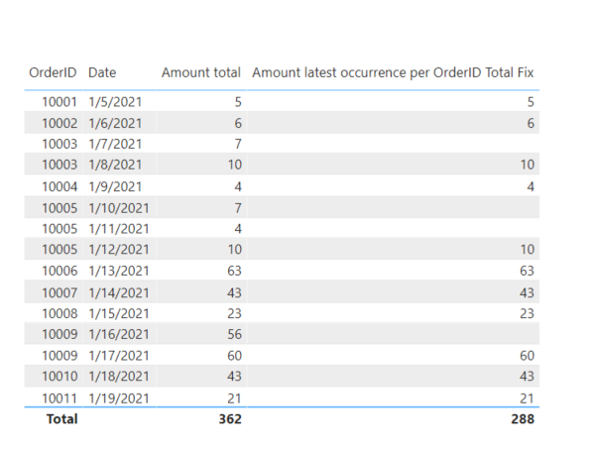This screenshot has height=459, width=592.
Task: Select date 1/16/2021 cell
Action: [x=119, y=334]
